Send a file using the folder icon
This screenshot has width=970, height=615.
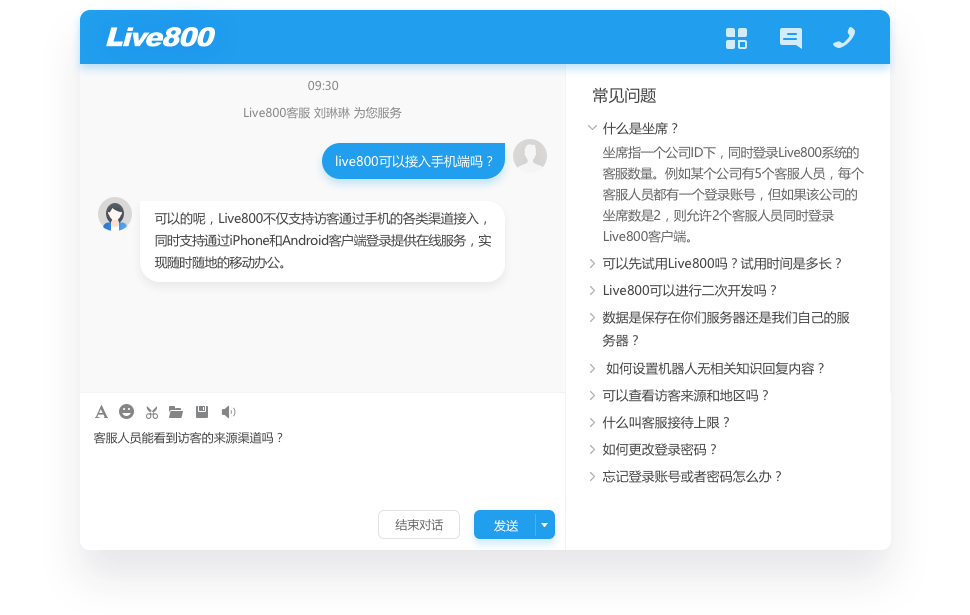[176, 411]
